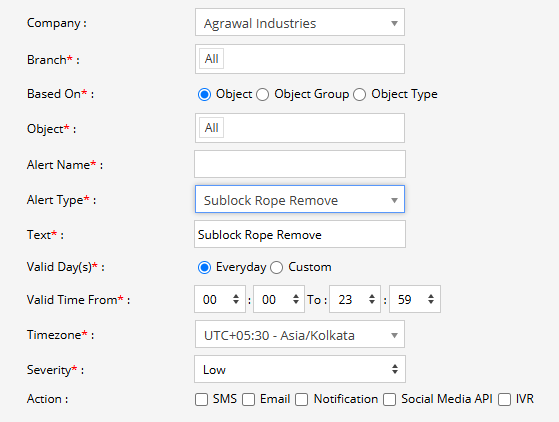Enable the SMS action checkbox

(x=201, y=399)
